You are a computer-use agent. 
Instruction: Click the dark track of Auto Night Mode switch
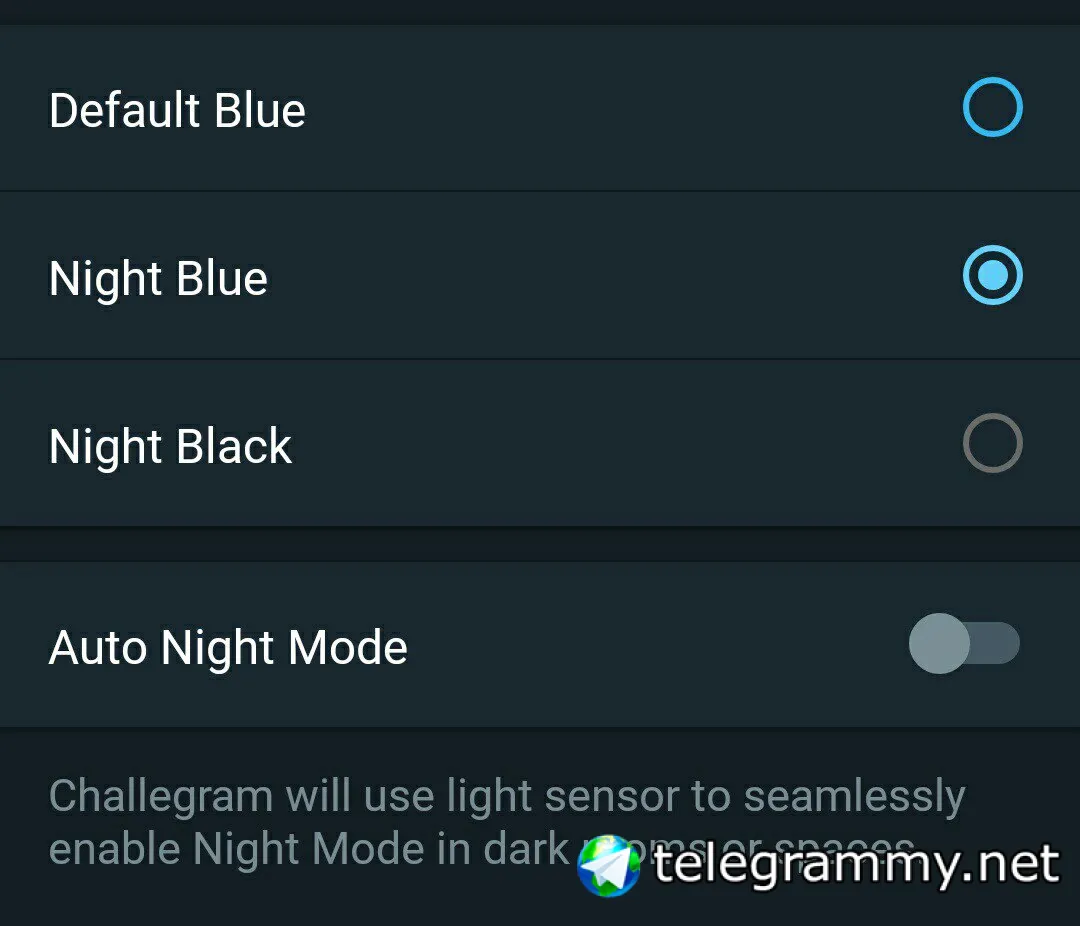(x=998, y=643)
